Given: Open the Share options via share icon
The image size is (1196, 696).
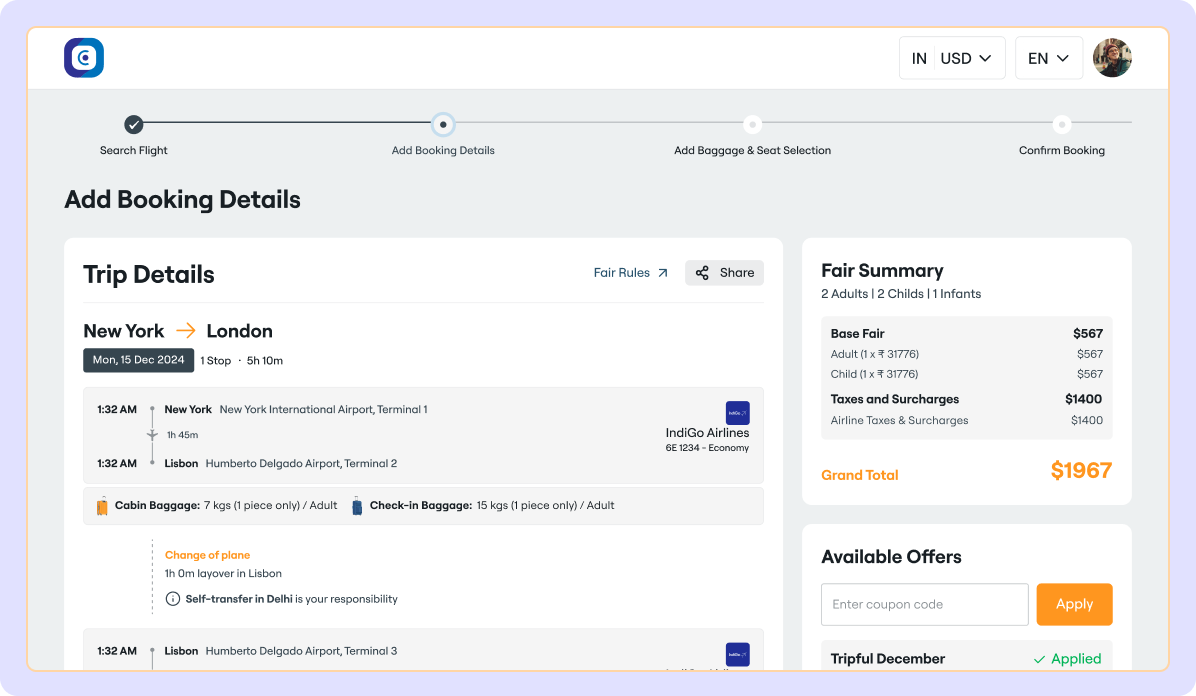Looking at the screenshot, I should [x=703, y=272].
